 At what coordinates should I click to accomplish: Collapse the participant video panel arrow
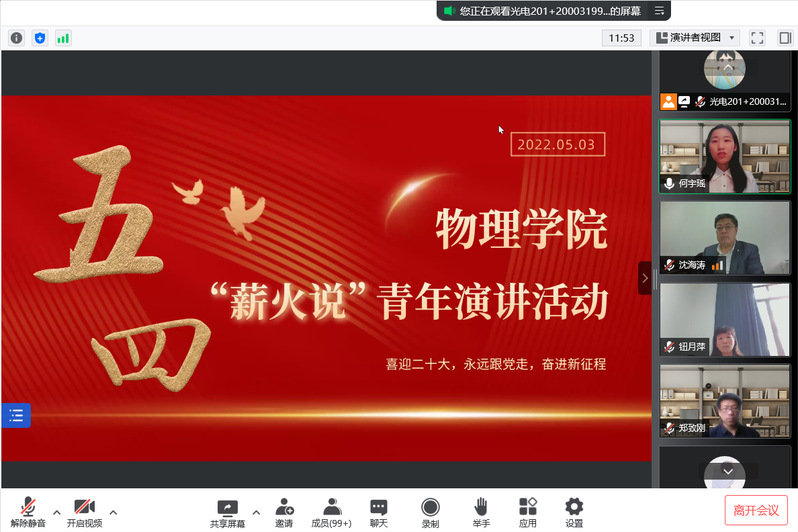tap(645, 278)
